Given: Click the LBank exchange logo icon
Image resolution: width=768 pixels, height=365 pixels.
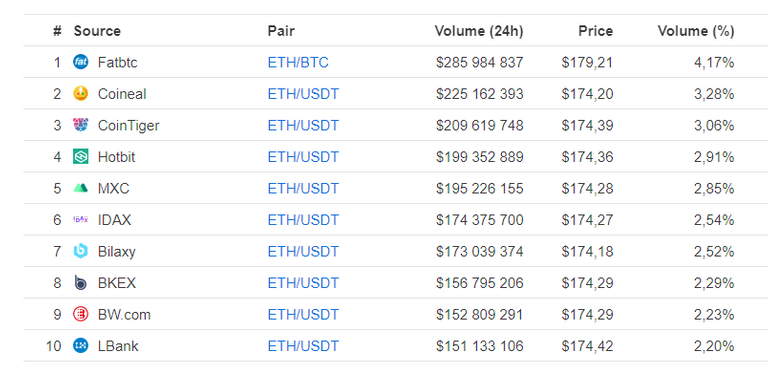Looking at the screenshot, I should [x=81, y=346].
